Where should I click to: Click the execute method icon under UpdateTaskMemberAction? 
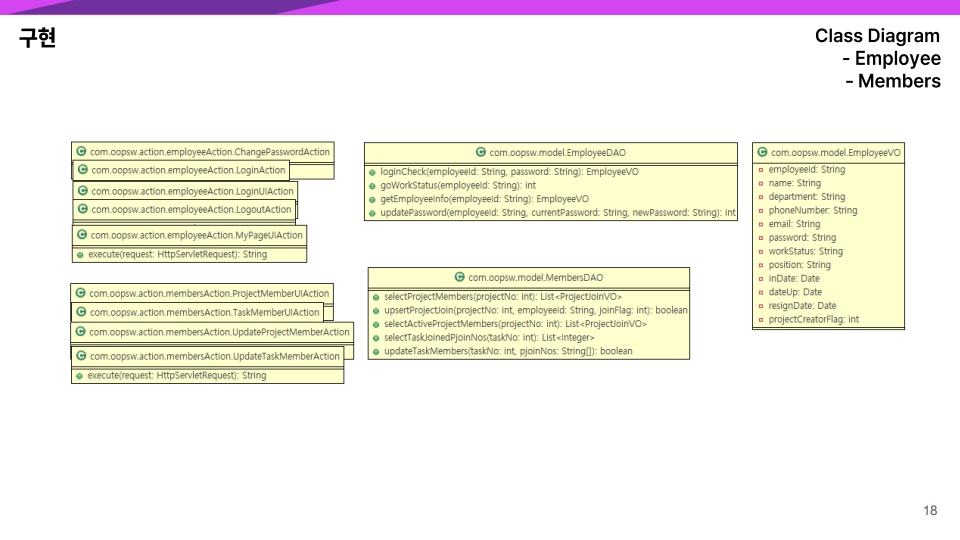click(80, 377)
